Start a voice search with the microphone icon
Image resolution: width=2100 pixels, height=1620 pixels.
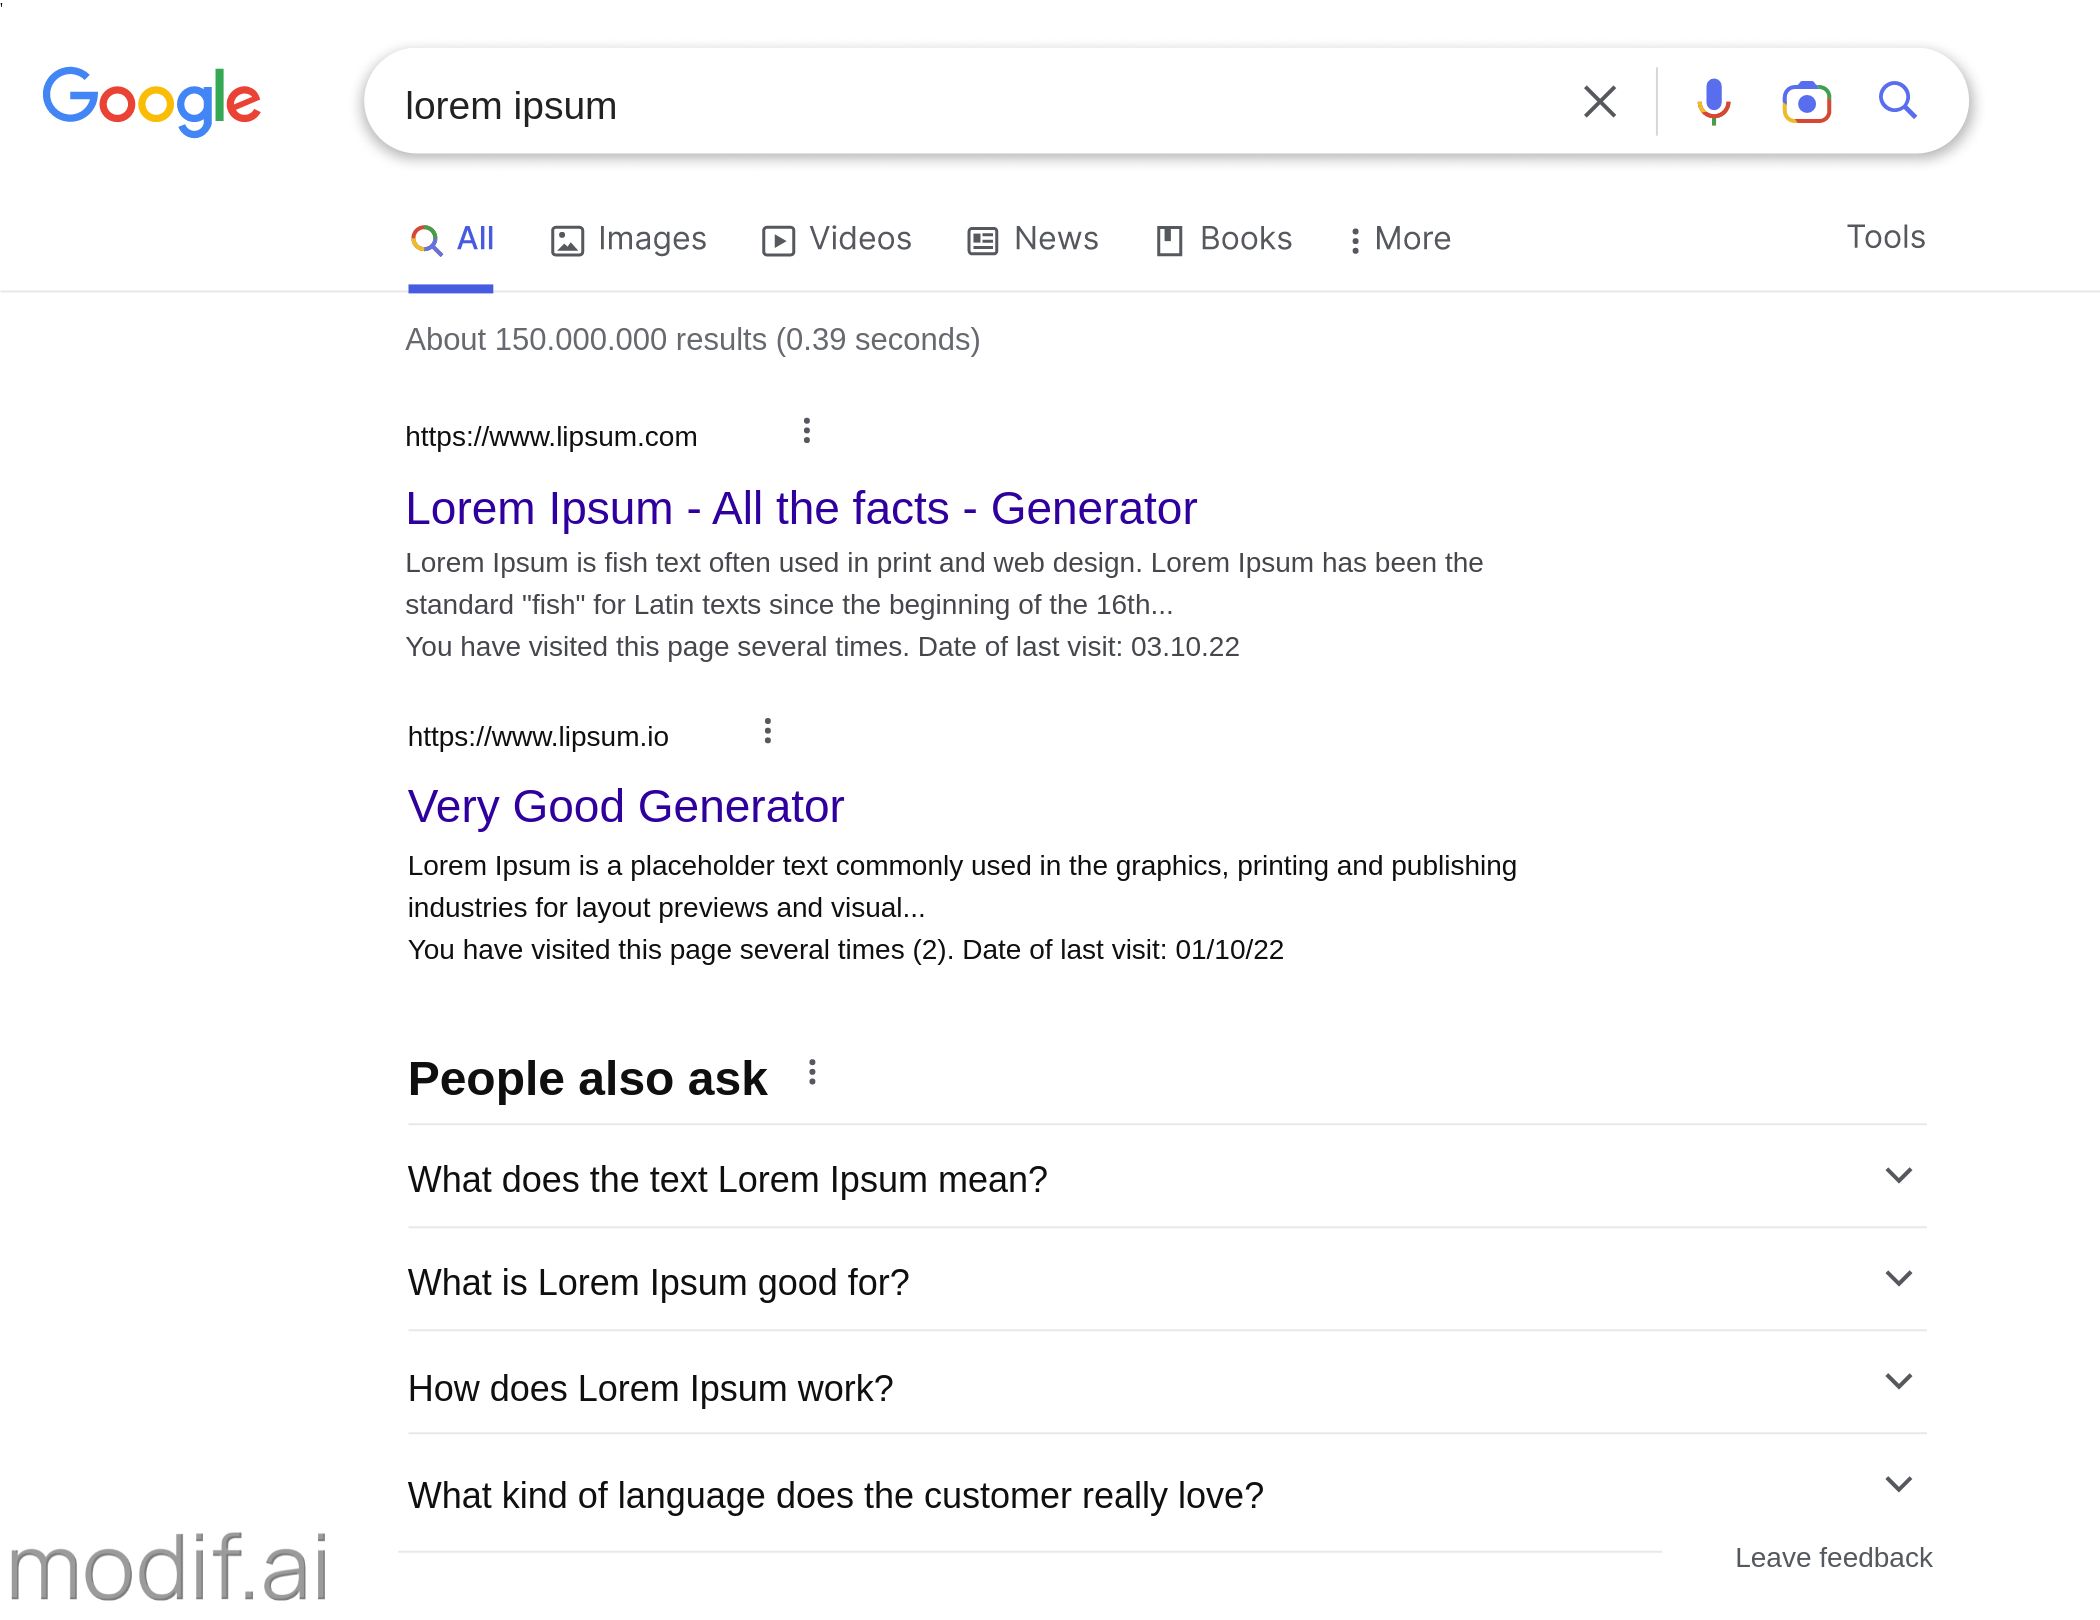coord(1712,100)
